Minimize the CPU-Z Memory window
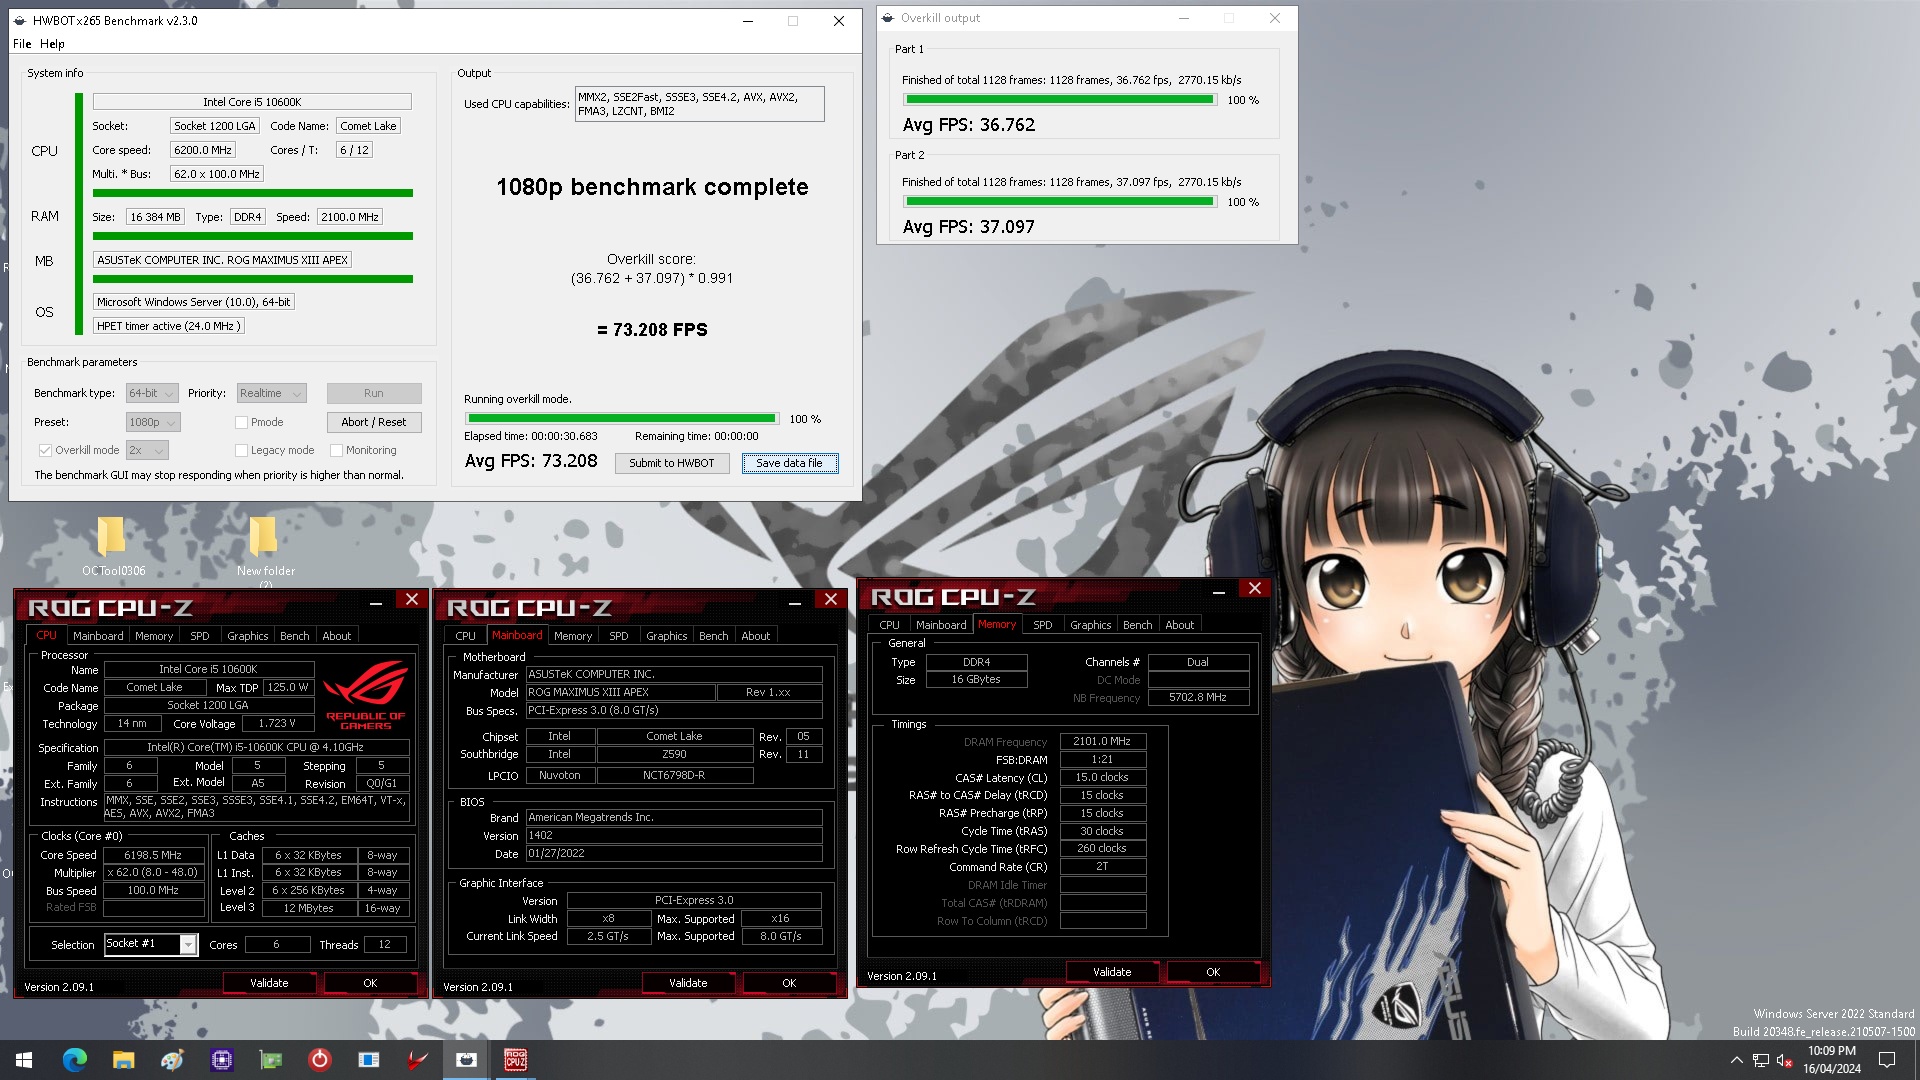 1219,589
